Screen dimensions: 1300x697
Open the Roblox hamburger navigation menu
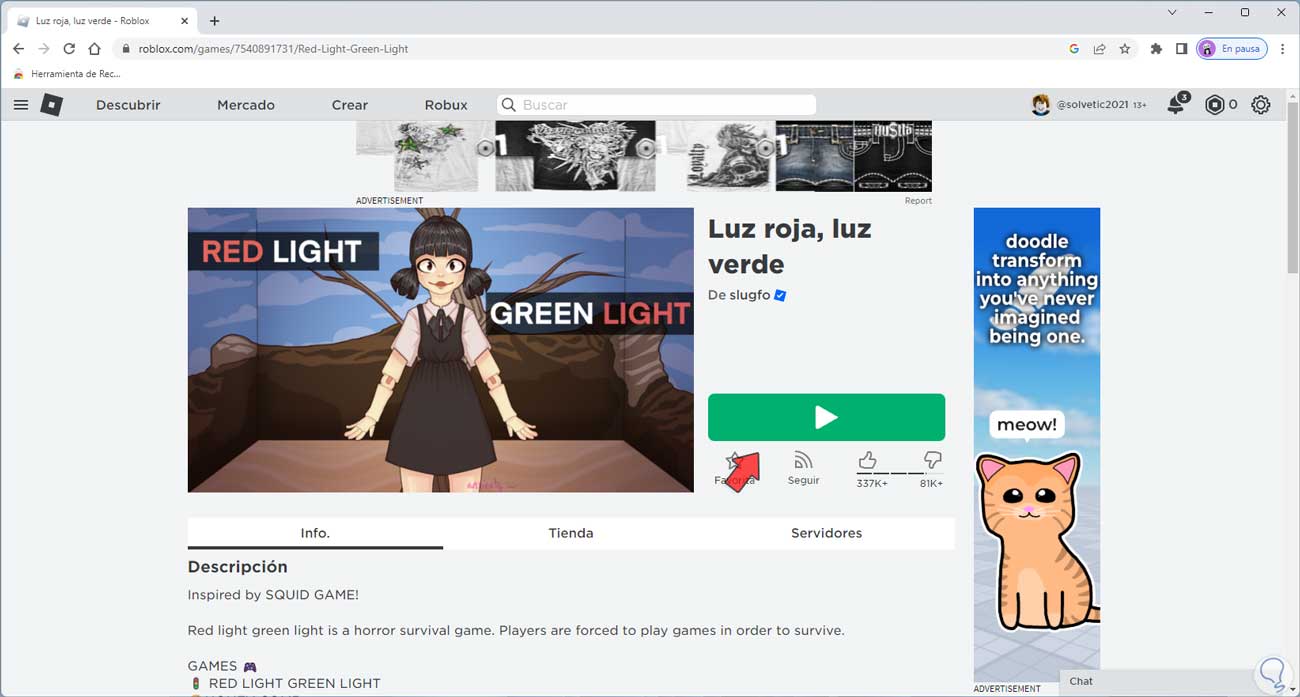pos(21,104)
